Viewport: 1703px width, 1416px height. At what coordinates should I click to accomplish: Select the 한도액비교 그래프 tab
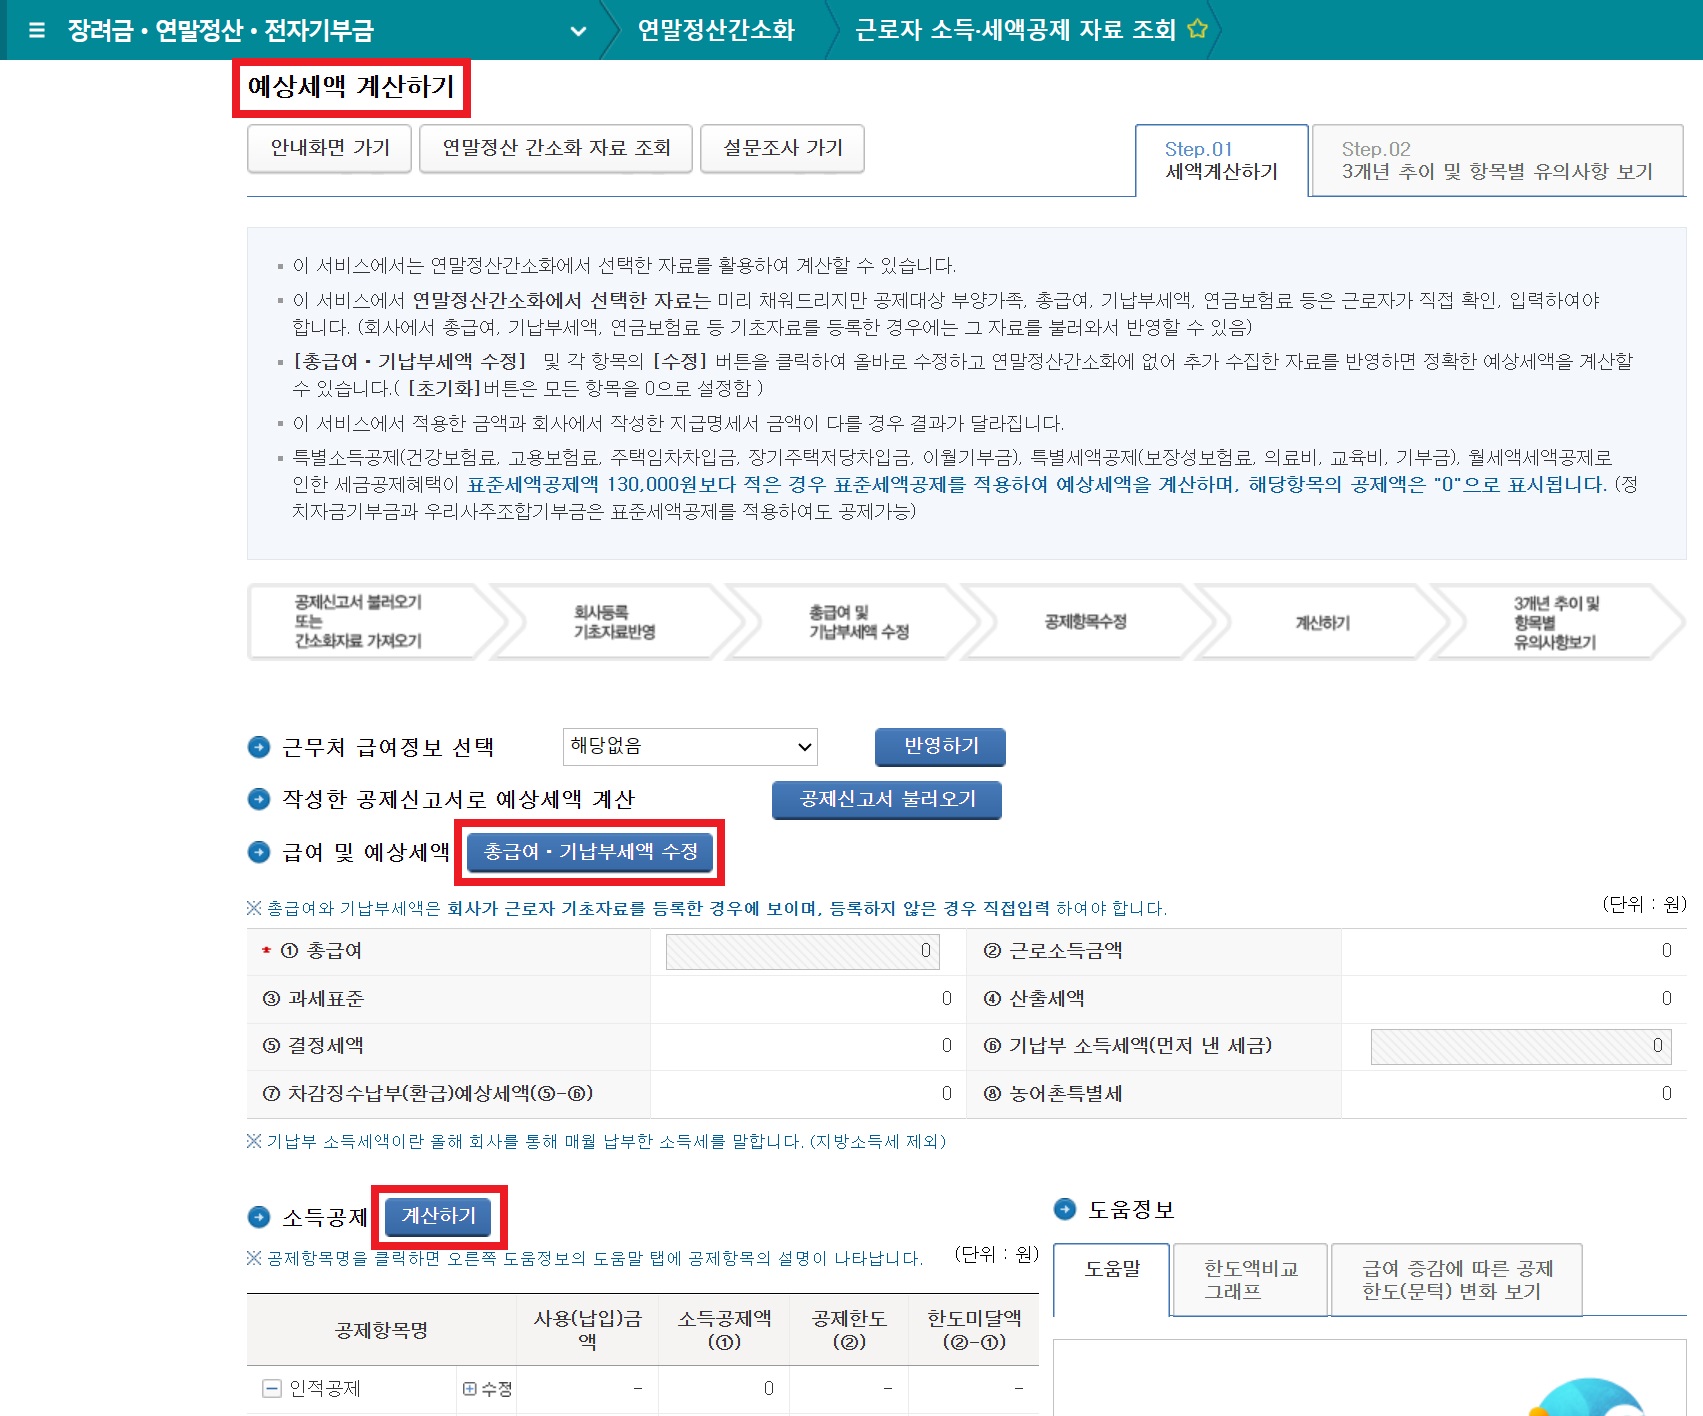click(x=1250, y=1279)
